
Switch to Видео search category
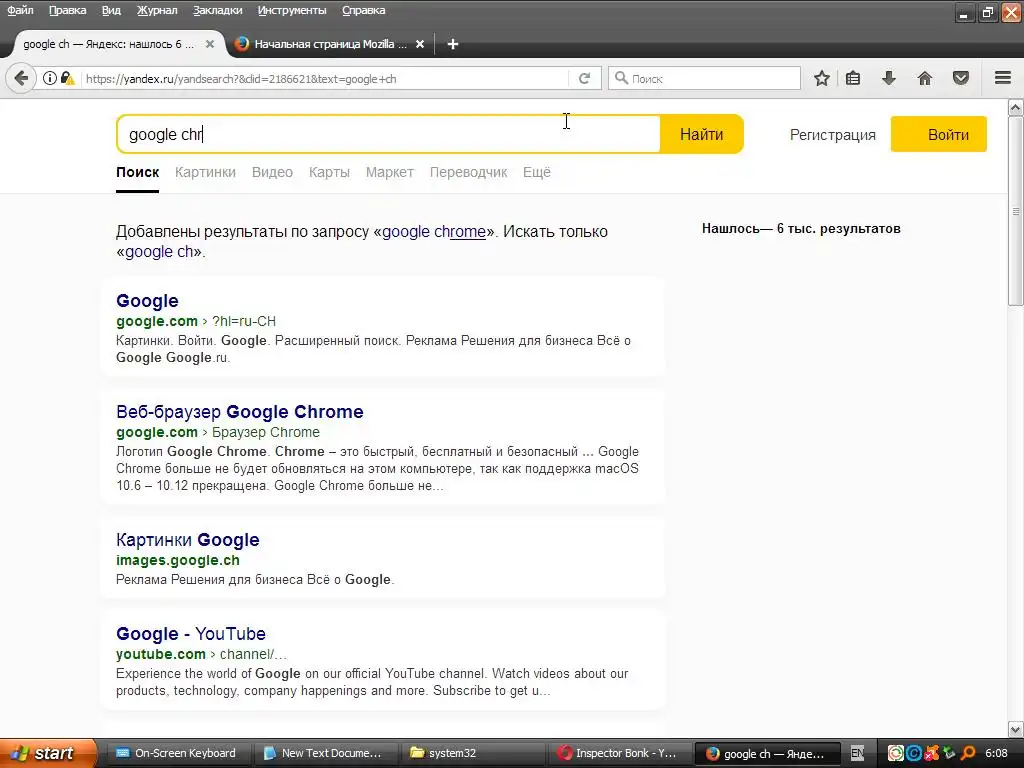click(x=272, y=172)
